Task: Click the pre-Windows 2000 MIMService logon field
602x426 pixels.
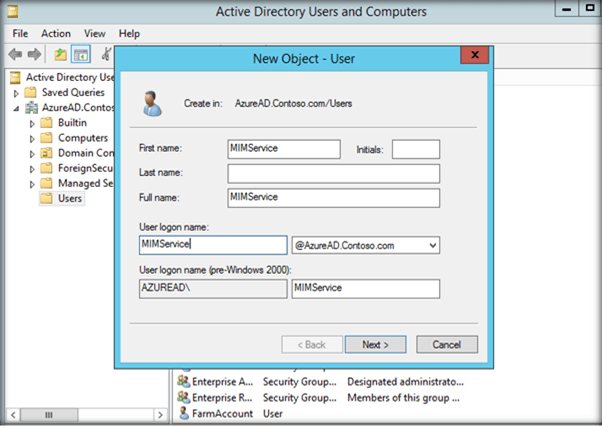Action: (x=366, y=289)
